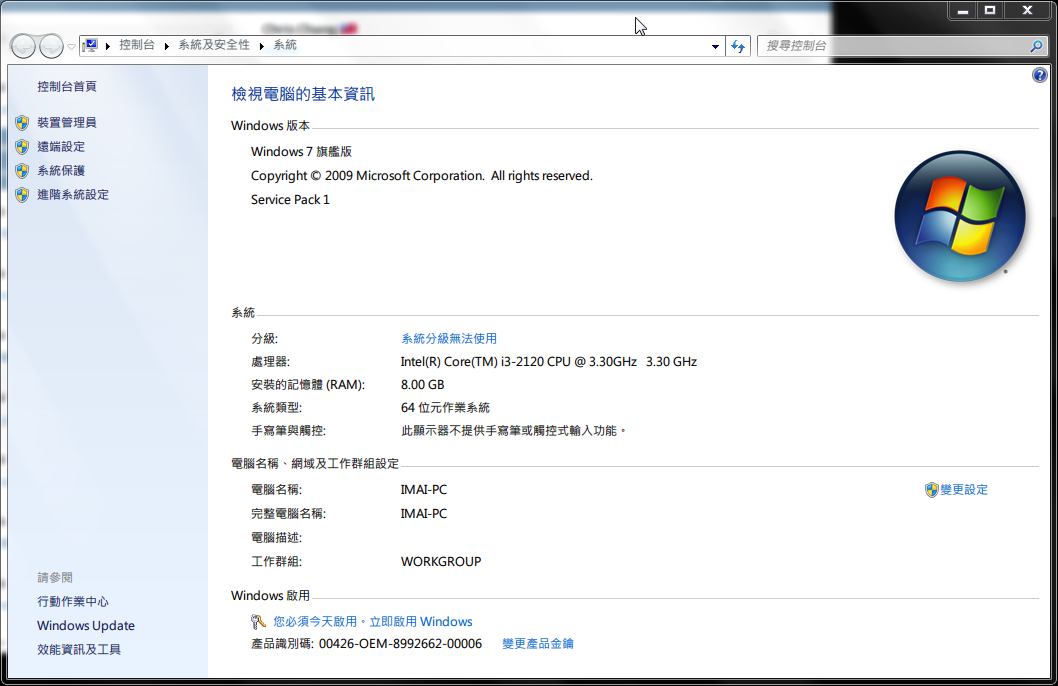This screenshot has width=1058, height=686.
Task: Select the IMAI-PC value next to 電腦名稱
Action: pyautogui.click(x=424, y=490)
